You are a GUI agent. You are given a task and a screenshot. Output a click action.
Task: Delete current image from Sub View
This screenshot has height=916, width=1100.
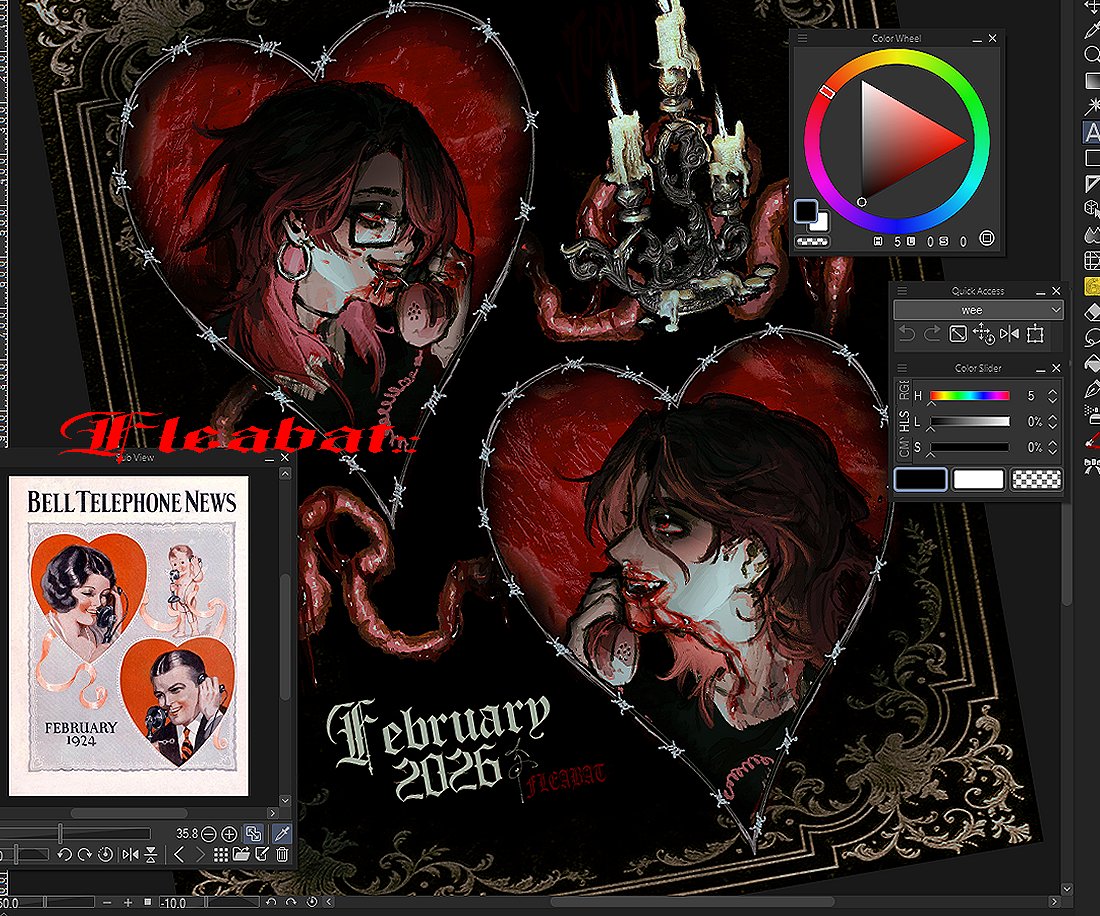tap(282, 854)
